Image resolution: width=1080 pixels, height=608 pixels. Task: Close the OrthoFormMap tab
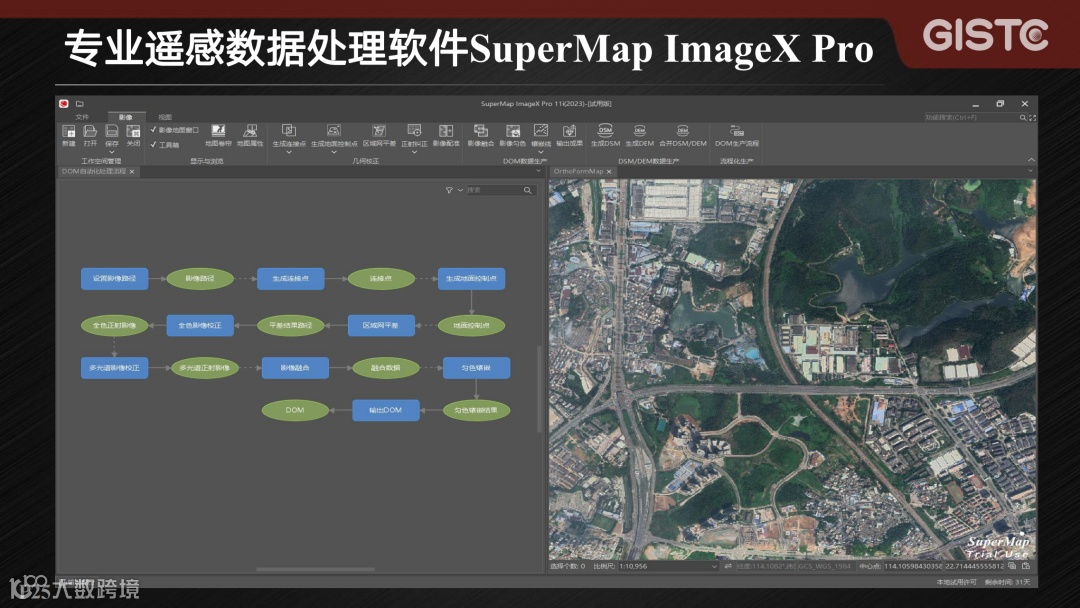coord(609,171)
